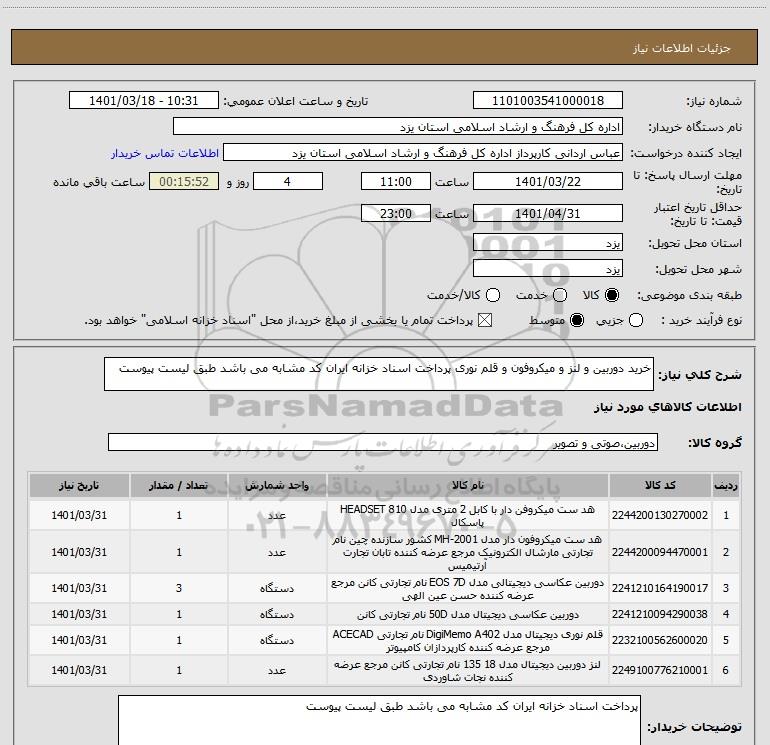Click column header تعداد / مقدار

pyautogui.click(x=179, y=485)
